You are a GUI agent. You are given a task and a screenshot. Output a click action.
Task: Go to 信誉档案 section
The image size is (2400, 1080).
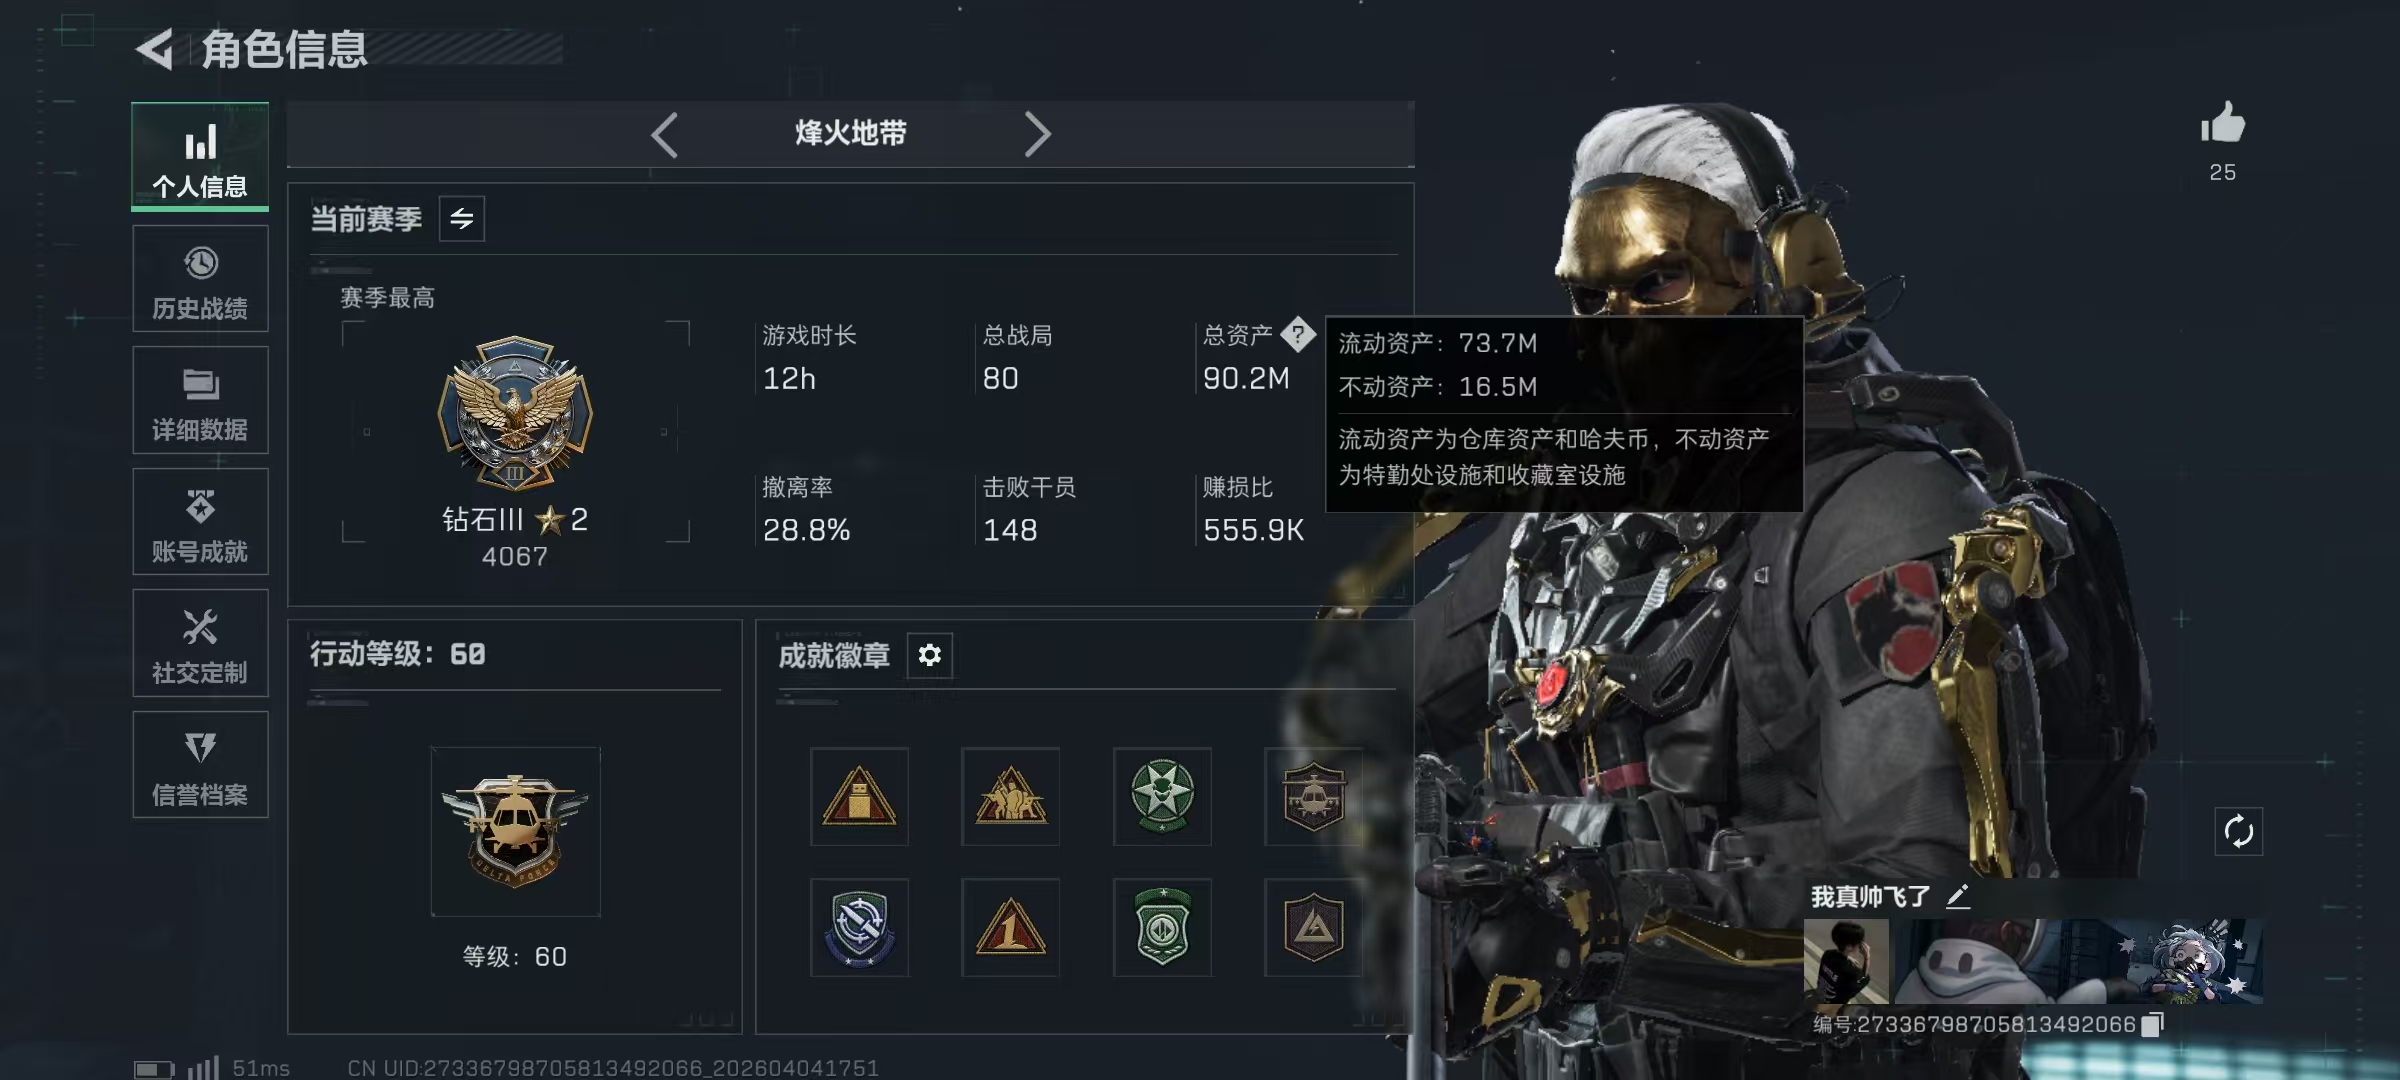(x=200, y=765)
